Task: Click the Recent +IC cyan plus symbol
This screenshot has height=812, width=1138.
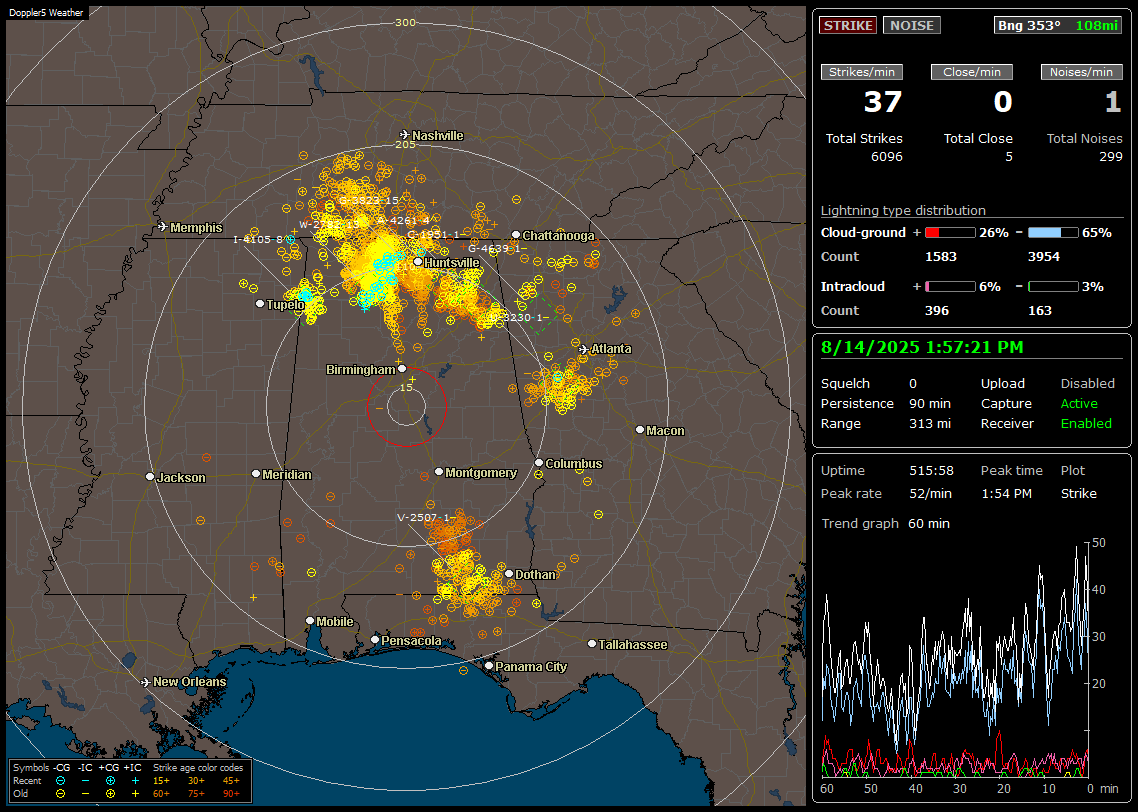Action: (135, 781)
